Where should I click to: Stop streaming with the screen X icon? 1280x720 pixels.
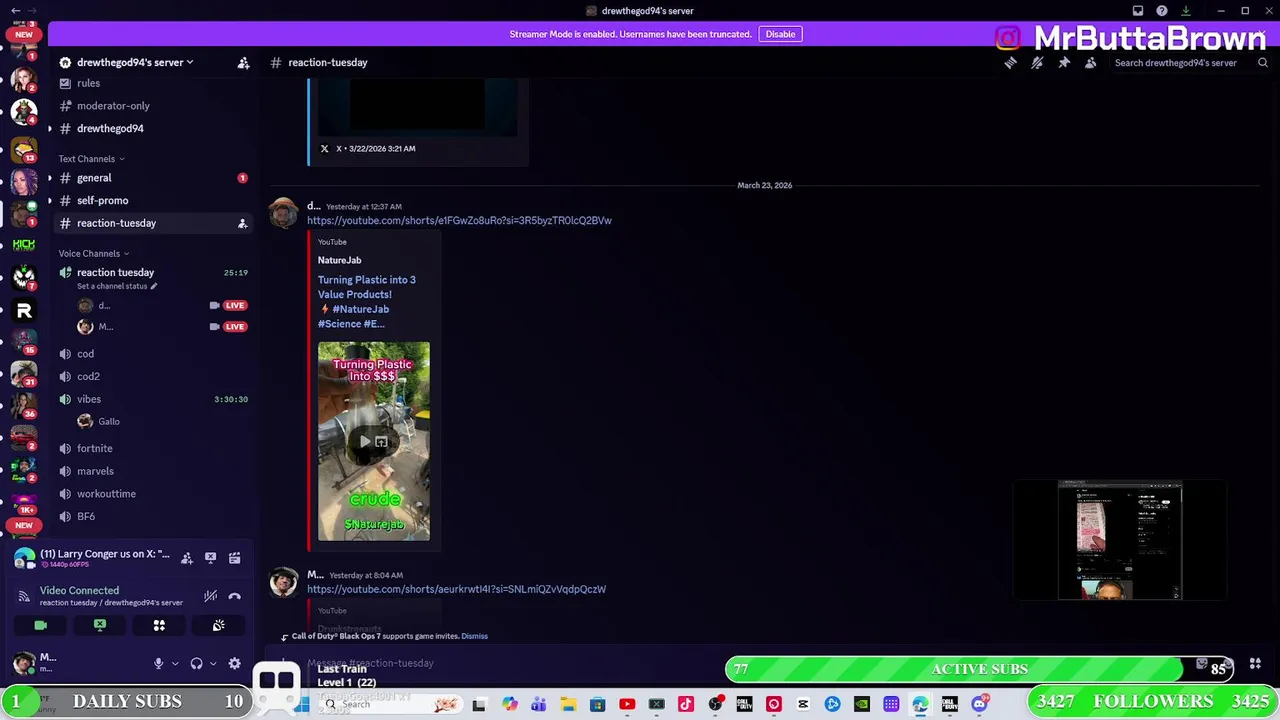210,558
